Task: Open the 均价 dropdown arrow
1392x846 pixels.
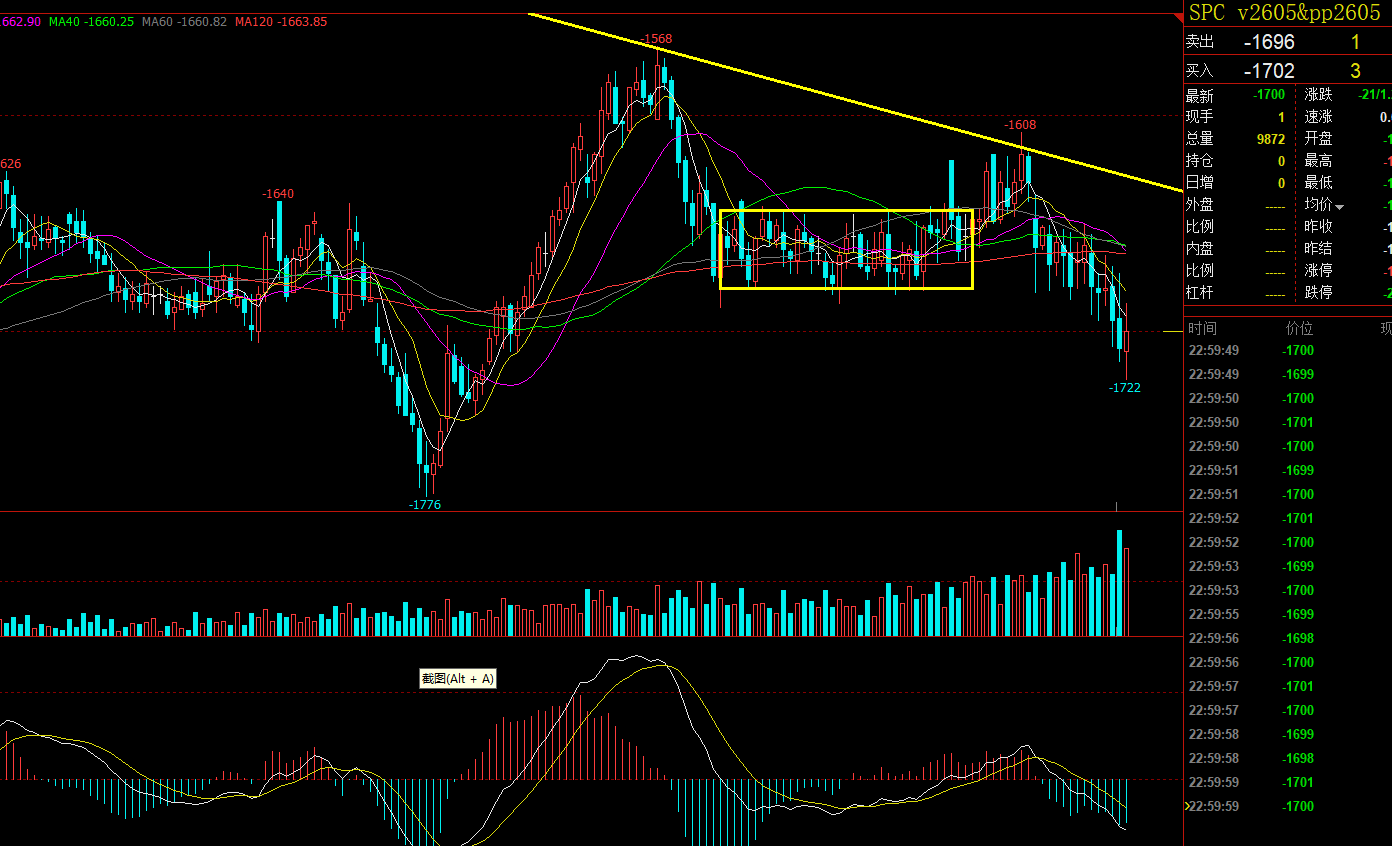Action: pyautogui.click(x=1340, y=206)
